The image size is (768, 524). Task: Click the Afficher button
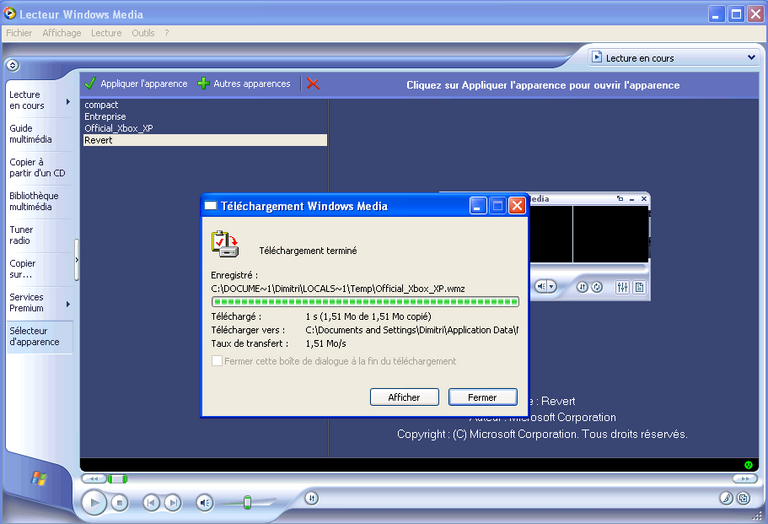pyautogui.click(x=404, y=397)
